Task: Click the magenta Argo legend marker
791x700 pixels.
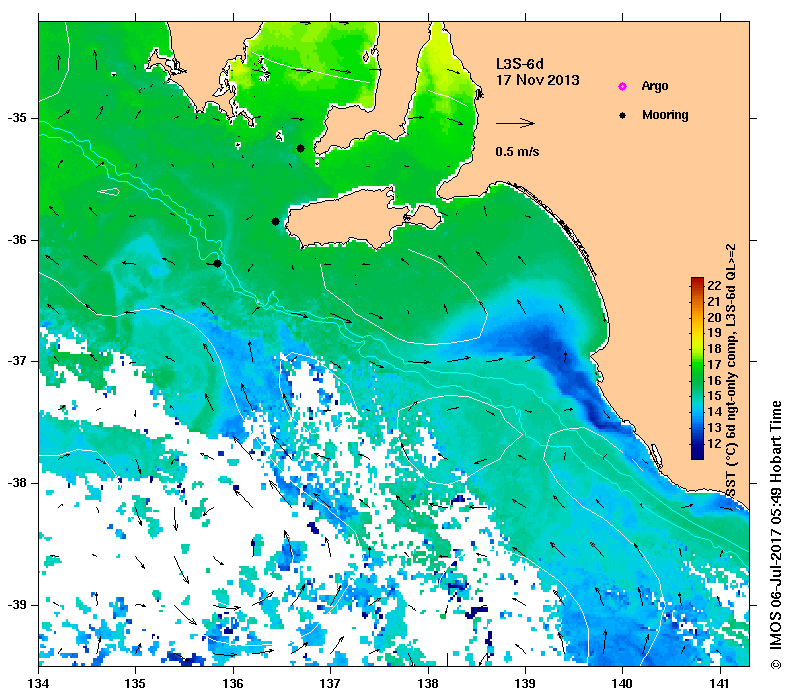Action: [x=623, y=86]
